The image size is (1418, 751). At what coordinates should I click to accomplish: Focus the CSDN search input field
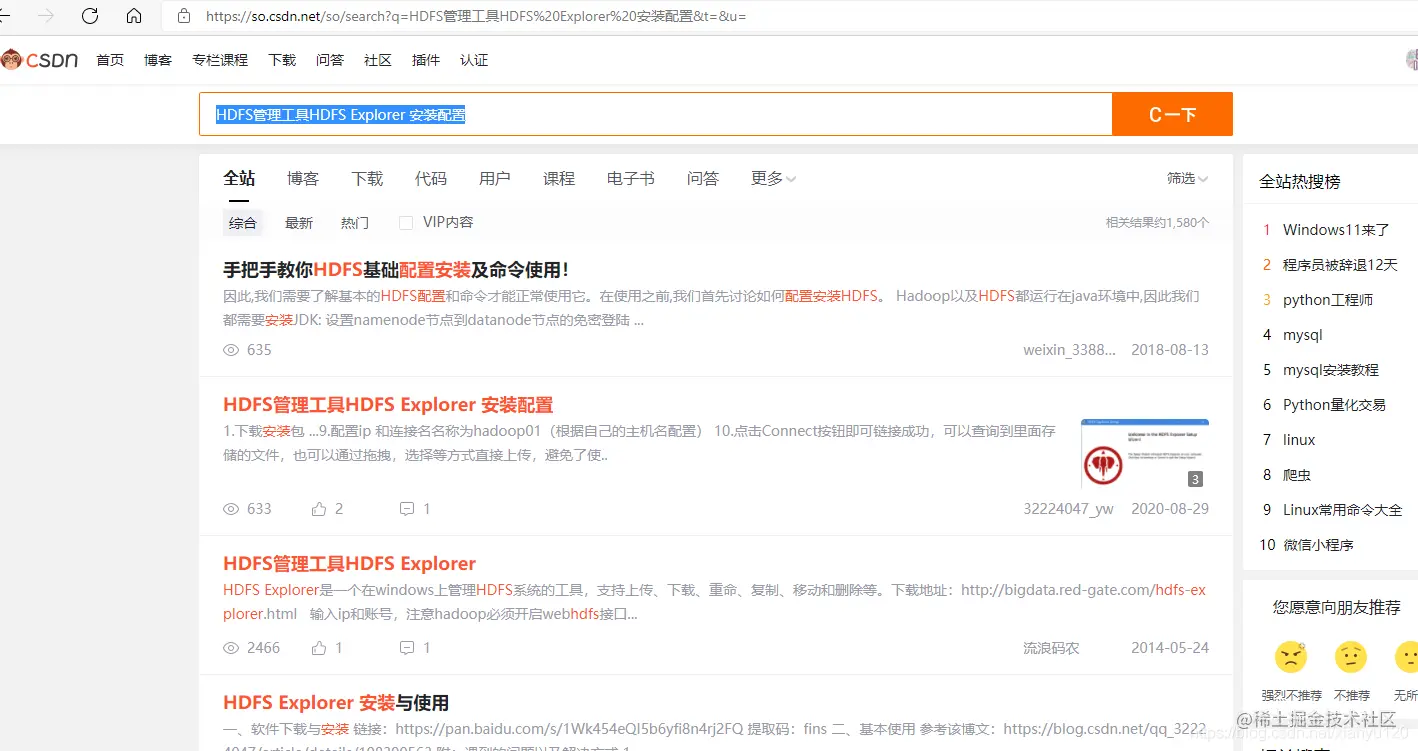pyautogui.click(x=656, y=114)
